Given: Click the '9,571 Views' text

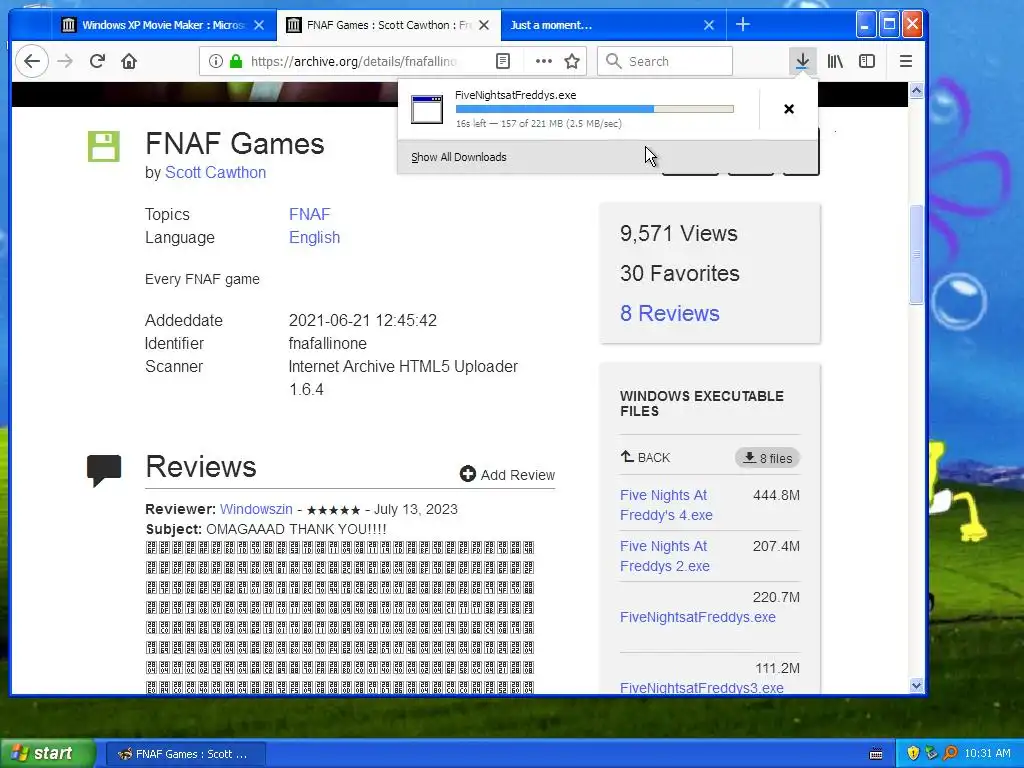Looking at the screenshot, I should coord(679,234).
